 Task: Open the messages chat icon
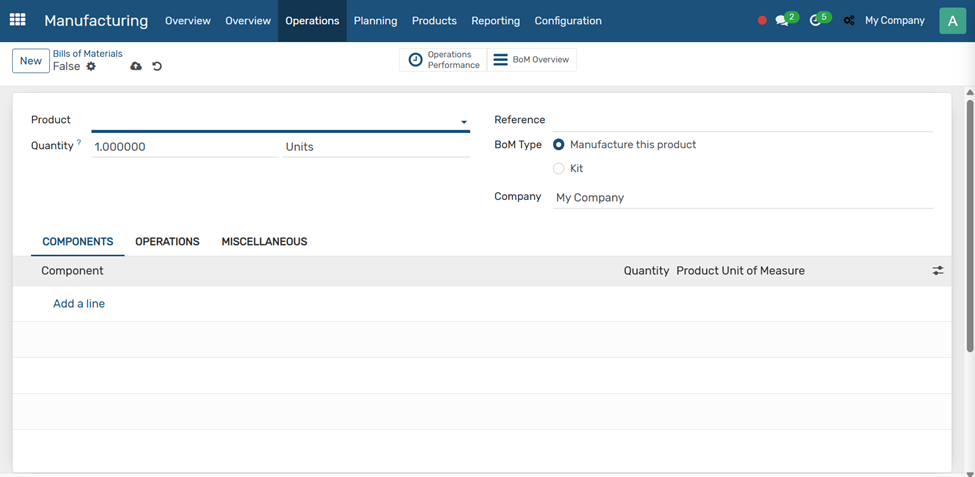(x=782, y=21)
